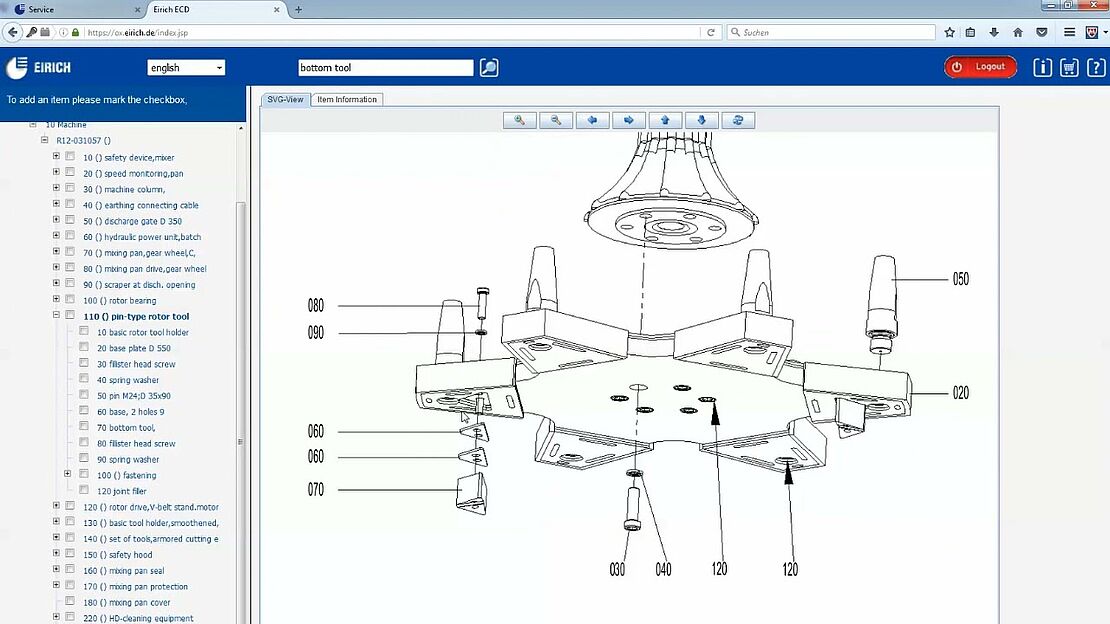This screenshot has width=1110, height=624.
Task: Pan the drawing right with arrow button
Action: tap(628, 120)
